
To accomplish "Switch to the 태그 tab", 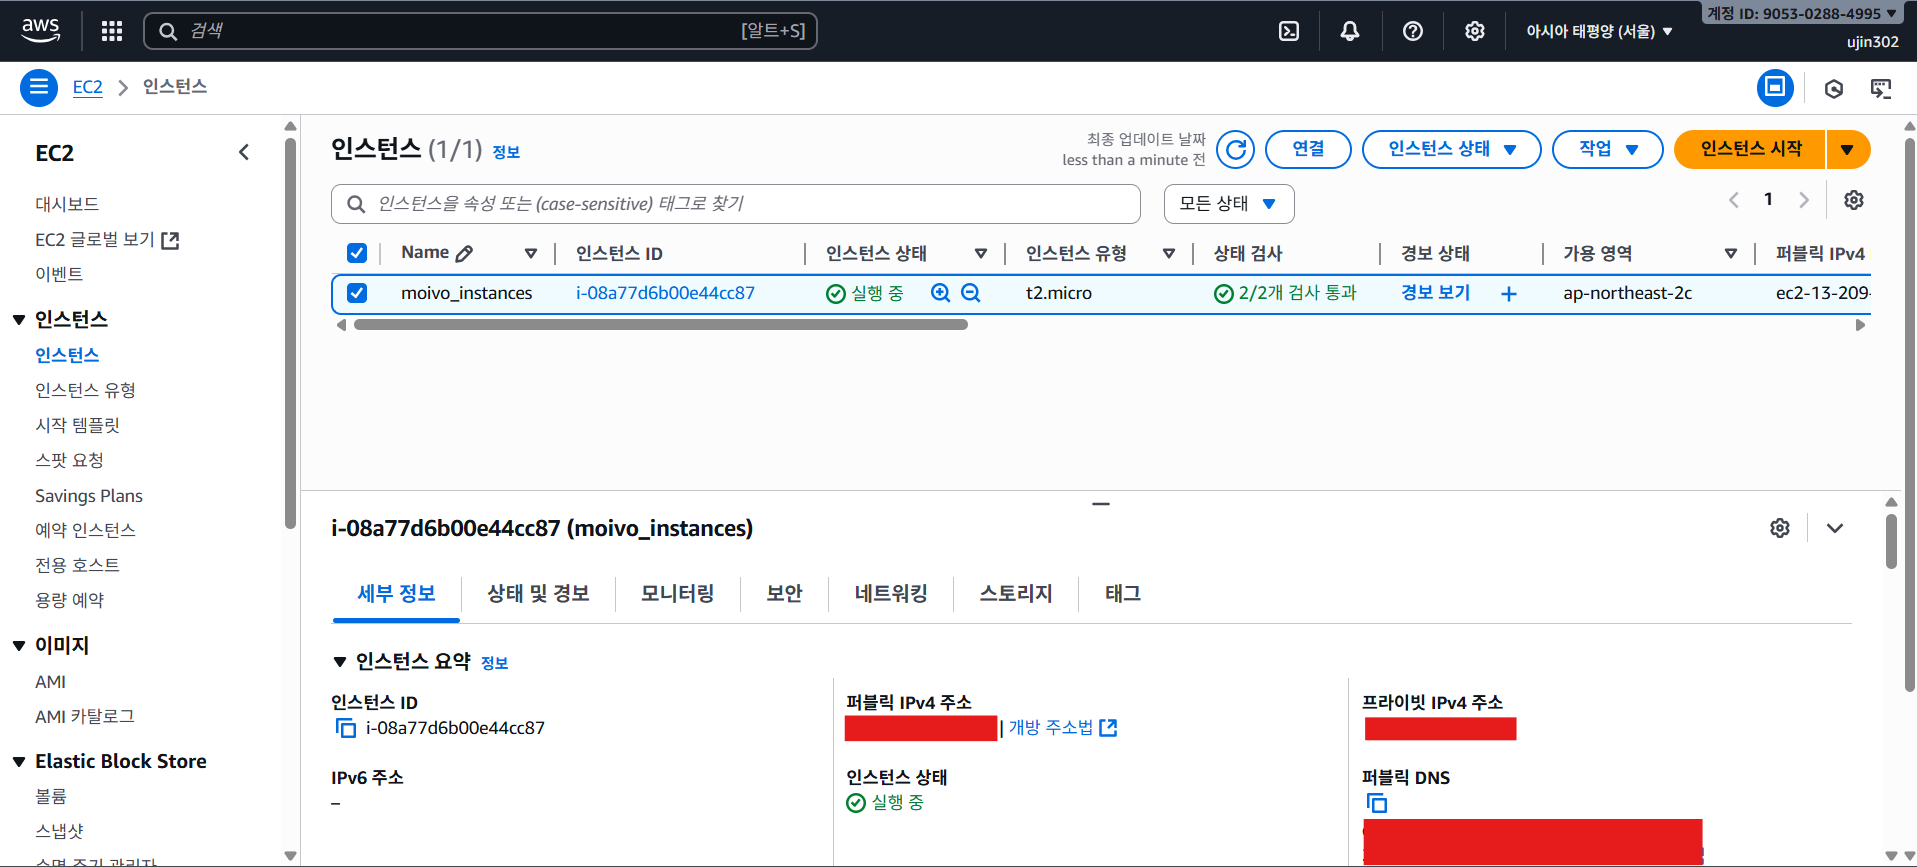I will point(1123,594).
